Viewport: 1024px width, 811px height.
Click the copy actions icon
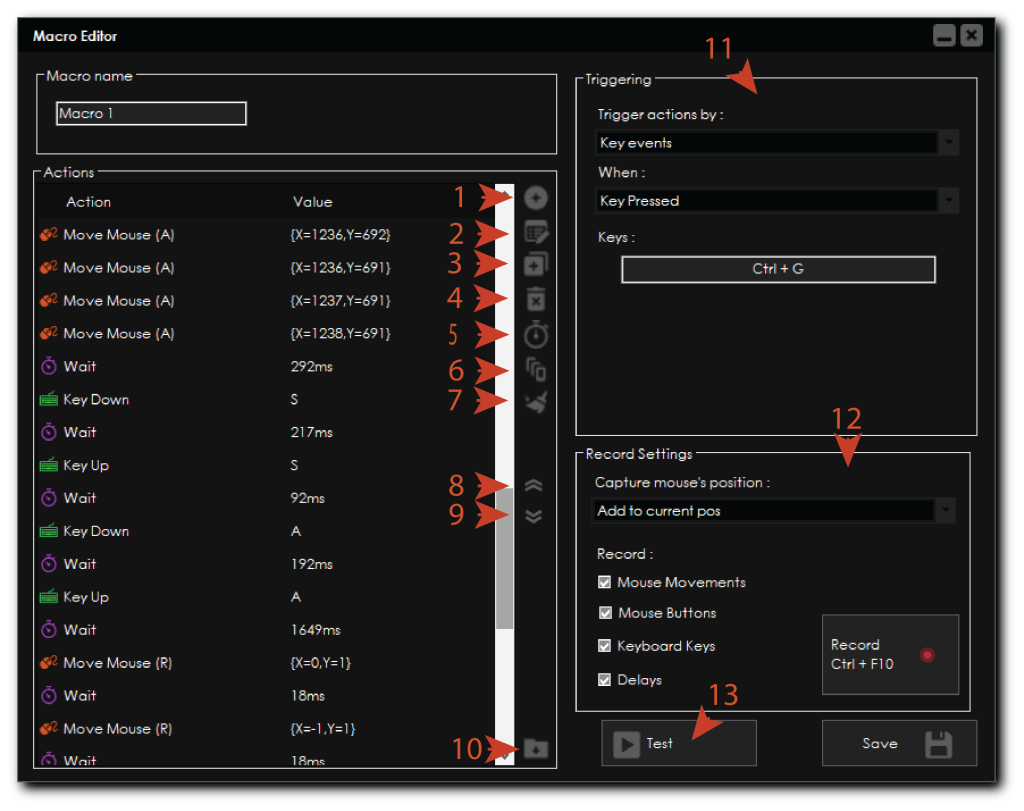(536, 370)
